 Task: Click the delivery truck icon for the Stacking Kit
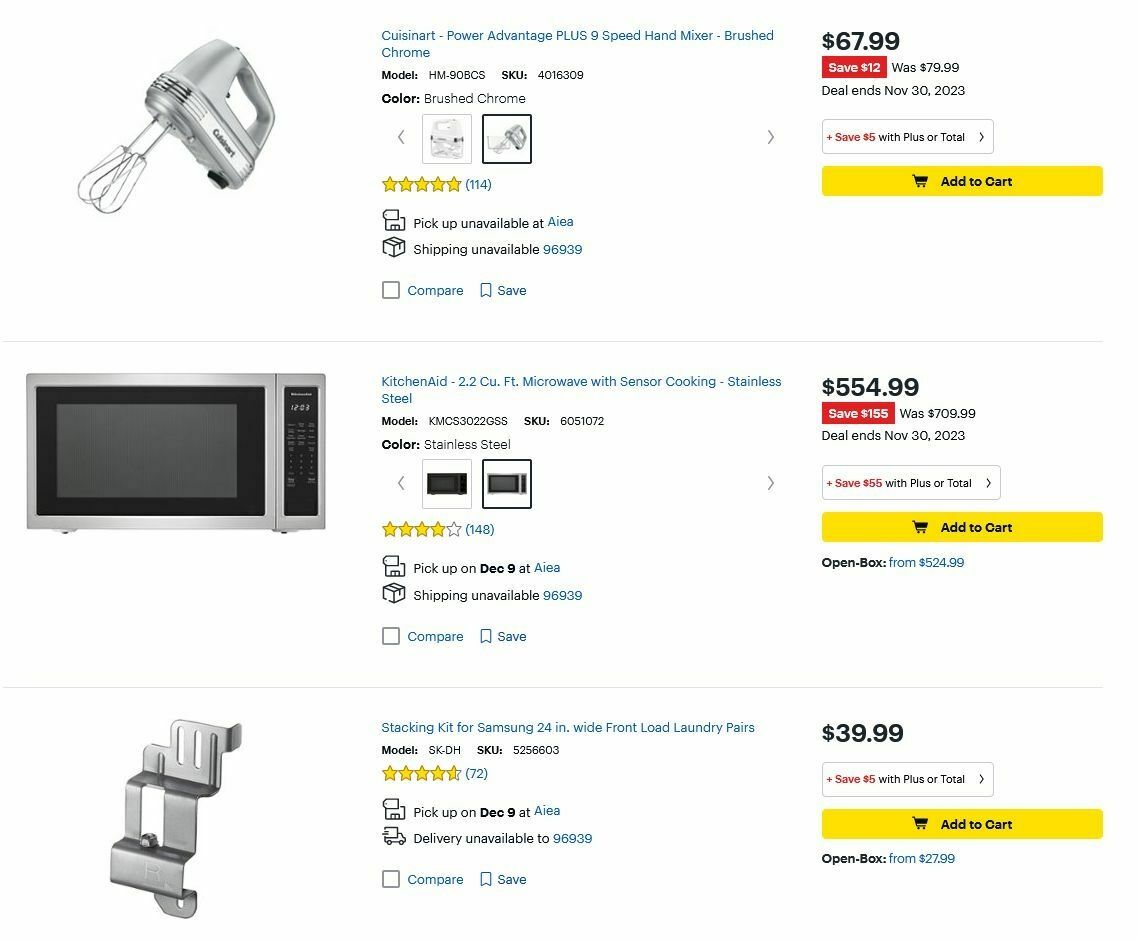(x=393, y=837)
